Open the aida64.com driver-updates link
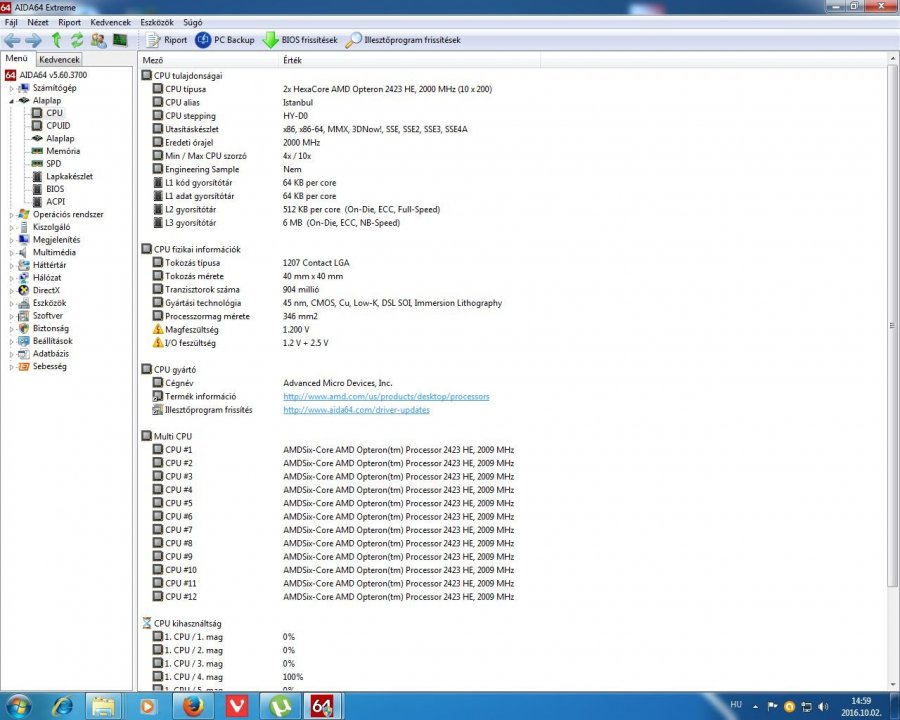900x720 pixels. [356, 410]
